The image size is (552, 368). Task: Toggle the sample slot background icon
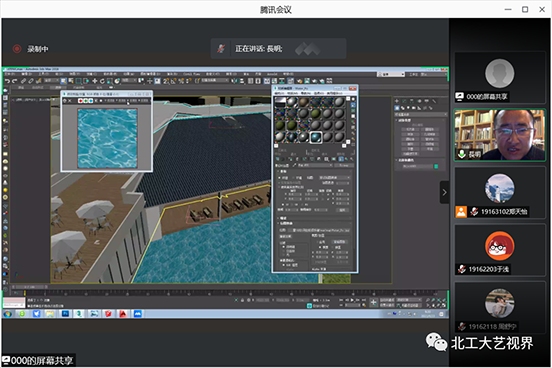point(353,110)
